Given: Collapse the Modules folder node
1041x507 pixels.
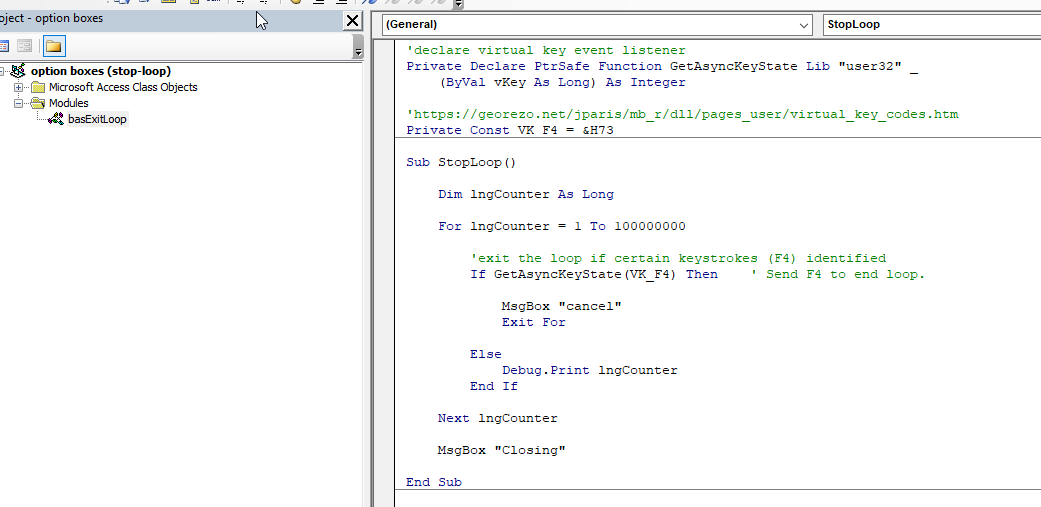Looking at the screenshot, I should [19, 103].
